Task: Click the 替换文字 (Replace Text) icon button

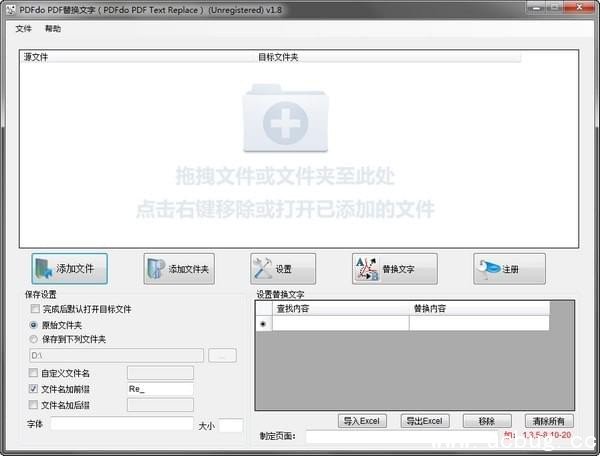Action: point(396,269)
